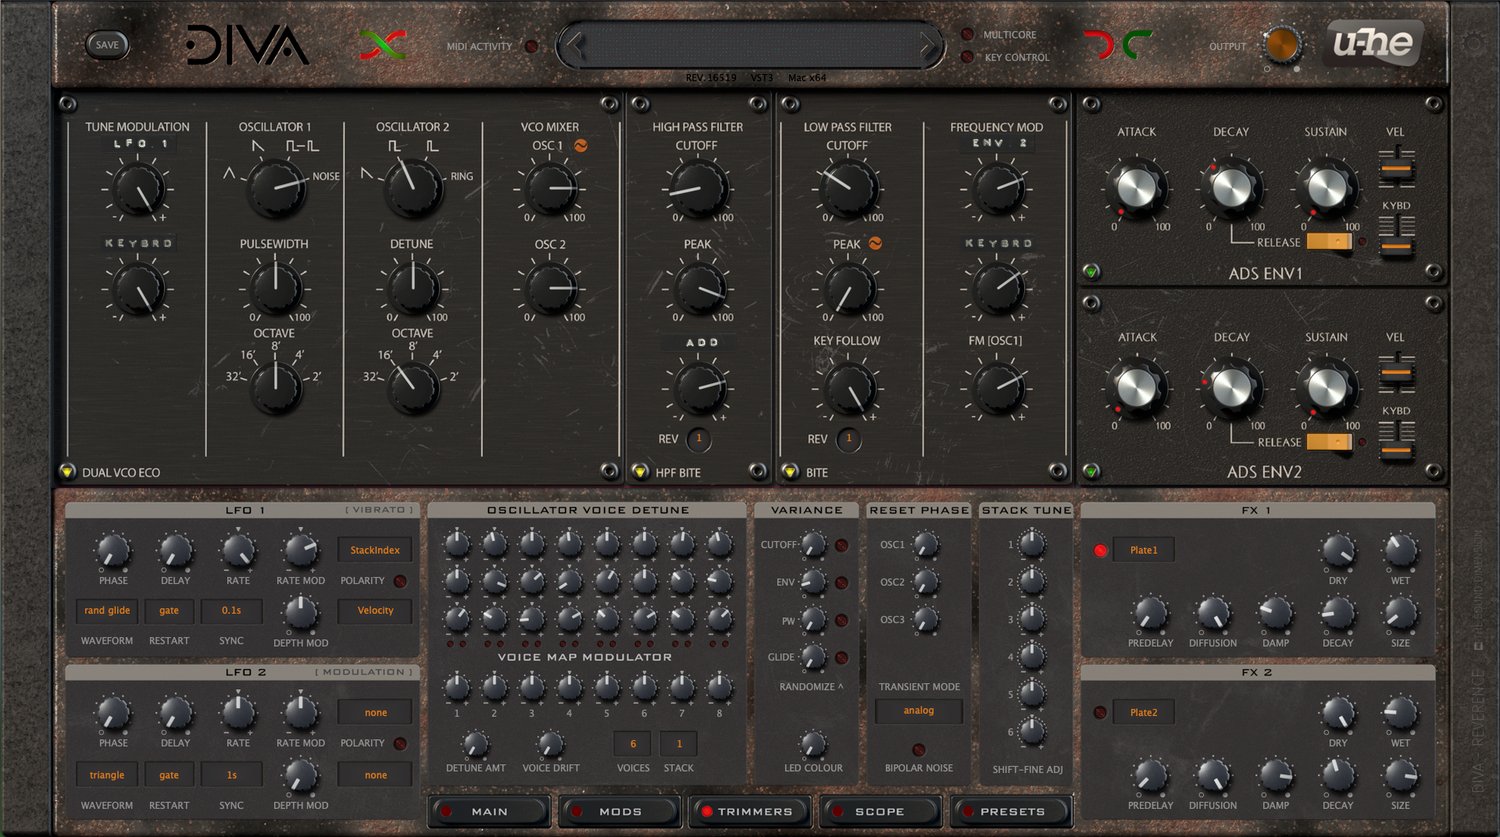The height and width of the screenshot is (837, 1500).
Task: Select next preset with right arrow
Action: [929, 45]
